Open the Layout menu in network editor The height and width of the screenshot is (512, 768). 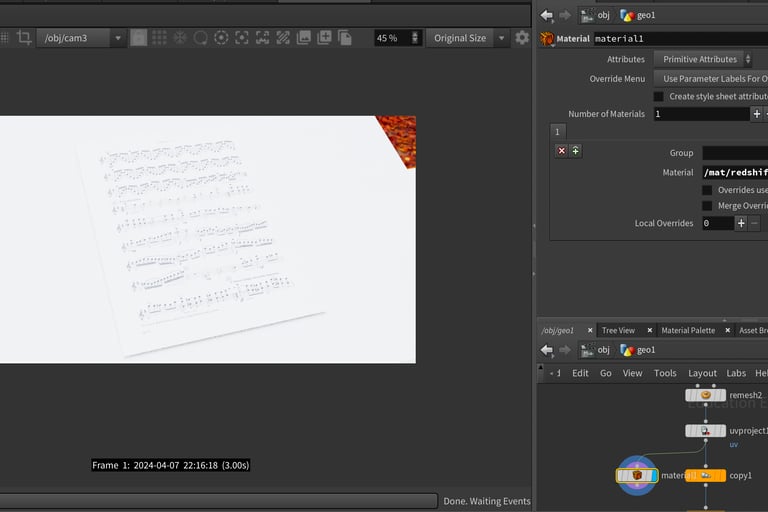click(x=702, y=373)
